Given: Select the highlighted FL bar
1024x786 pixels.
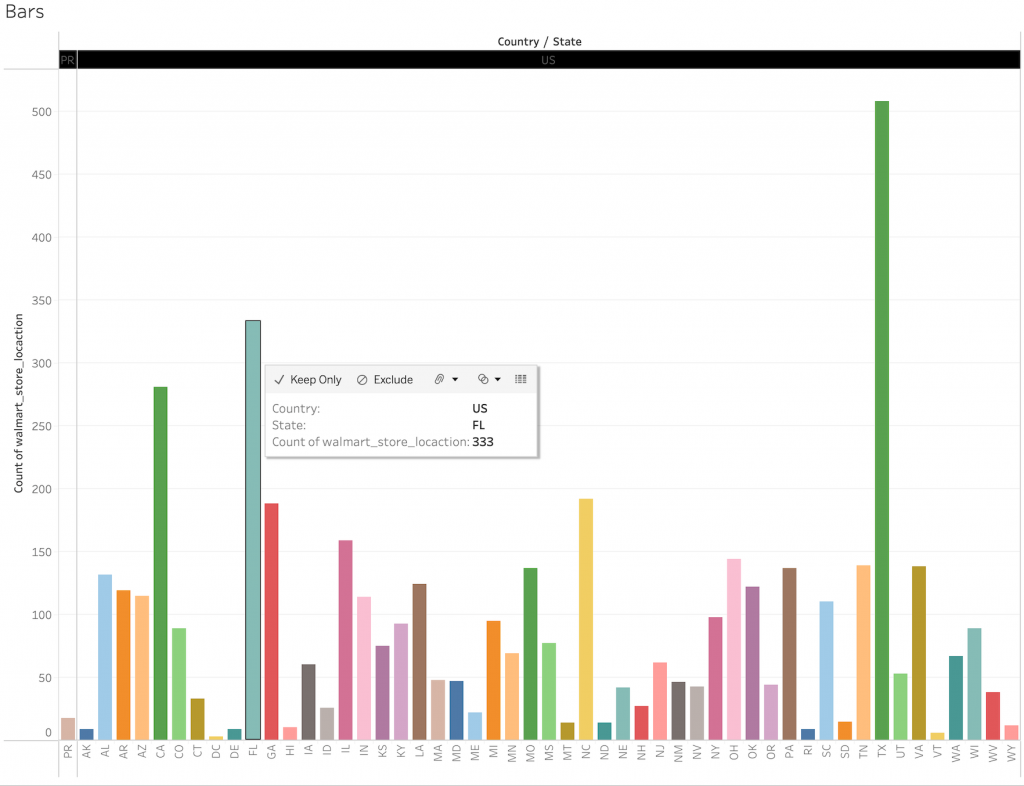Looking at the screenshot, I should click(x=253, y=530).
